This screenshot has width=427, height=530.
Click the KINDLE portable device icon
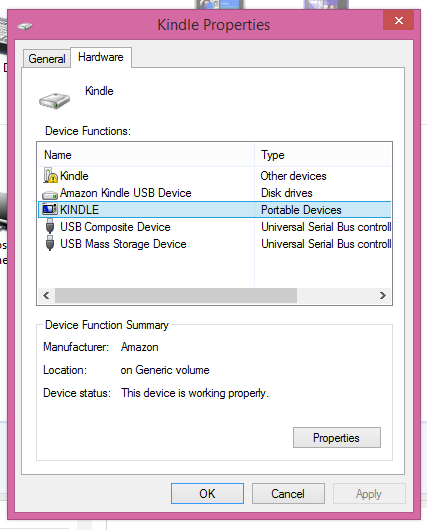(x=50, y=210)
